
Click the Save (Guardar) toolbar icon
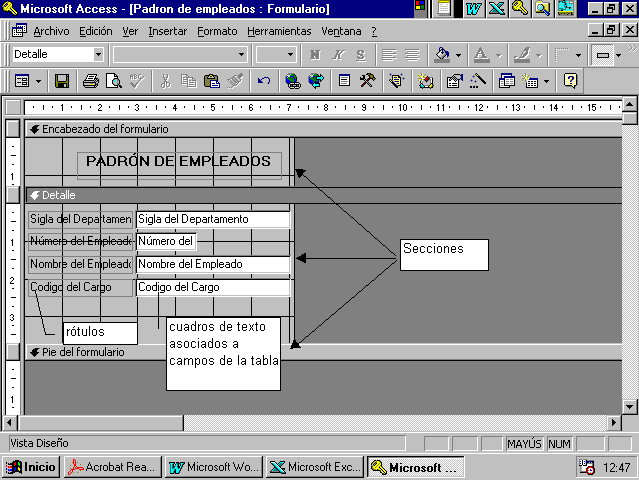pos(62,81)
